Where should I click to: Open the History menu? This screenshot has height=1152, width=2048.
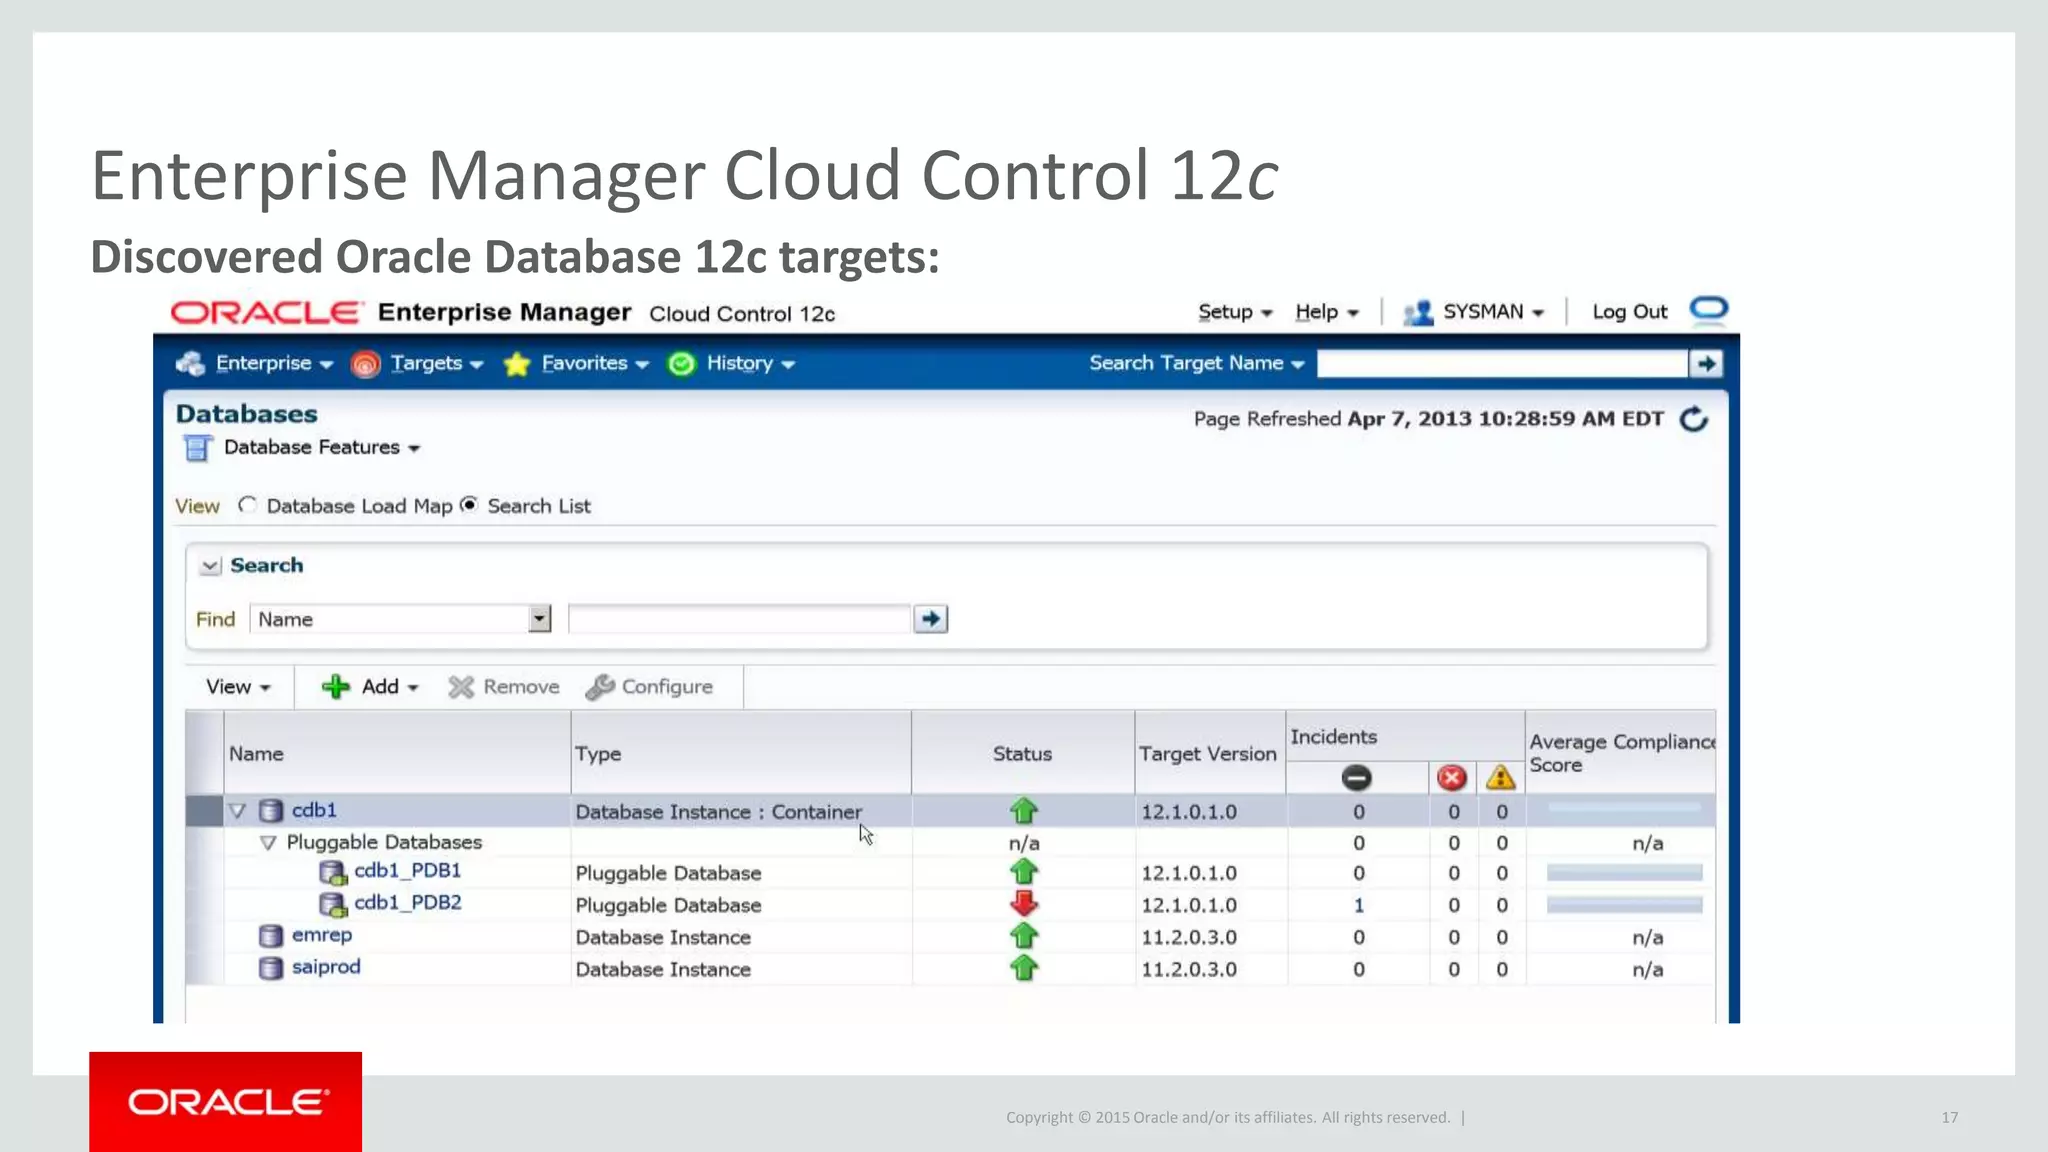pos(750,363)
